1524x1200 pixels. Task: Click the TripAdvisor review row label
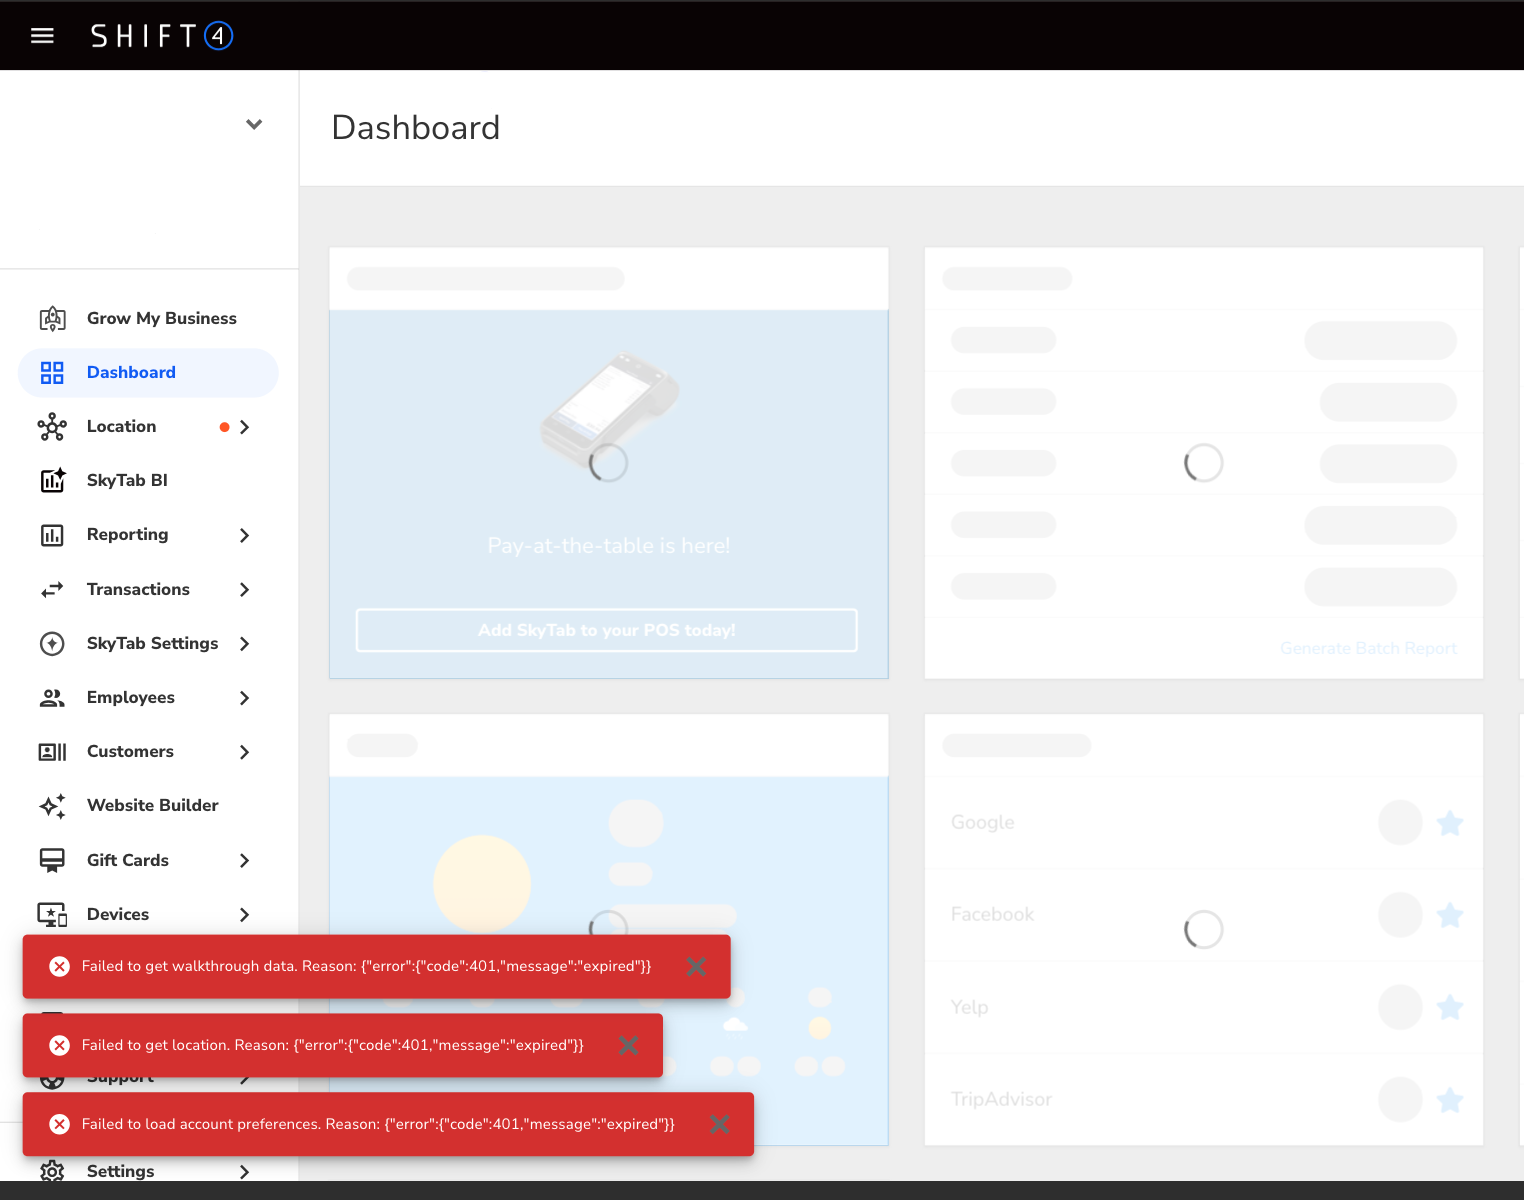(1002, 1099)
